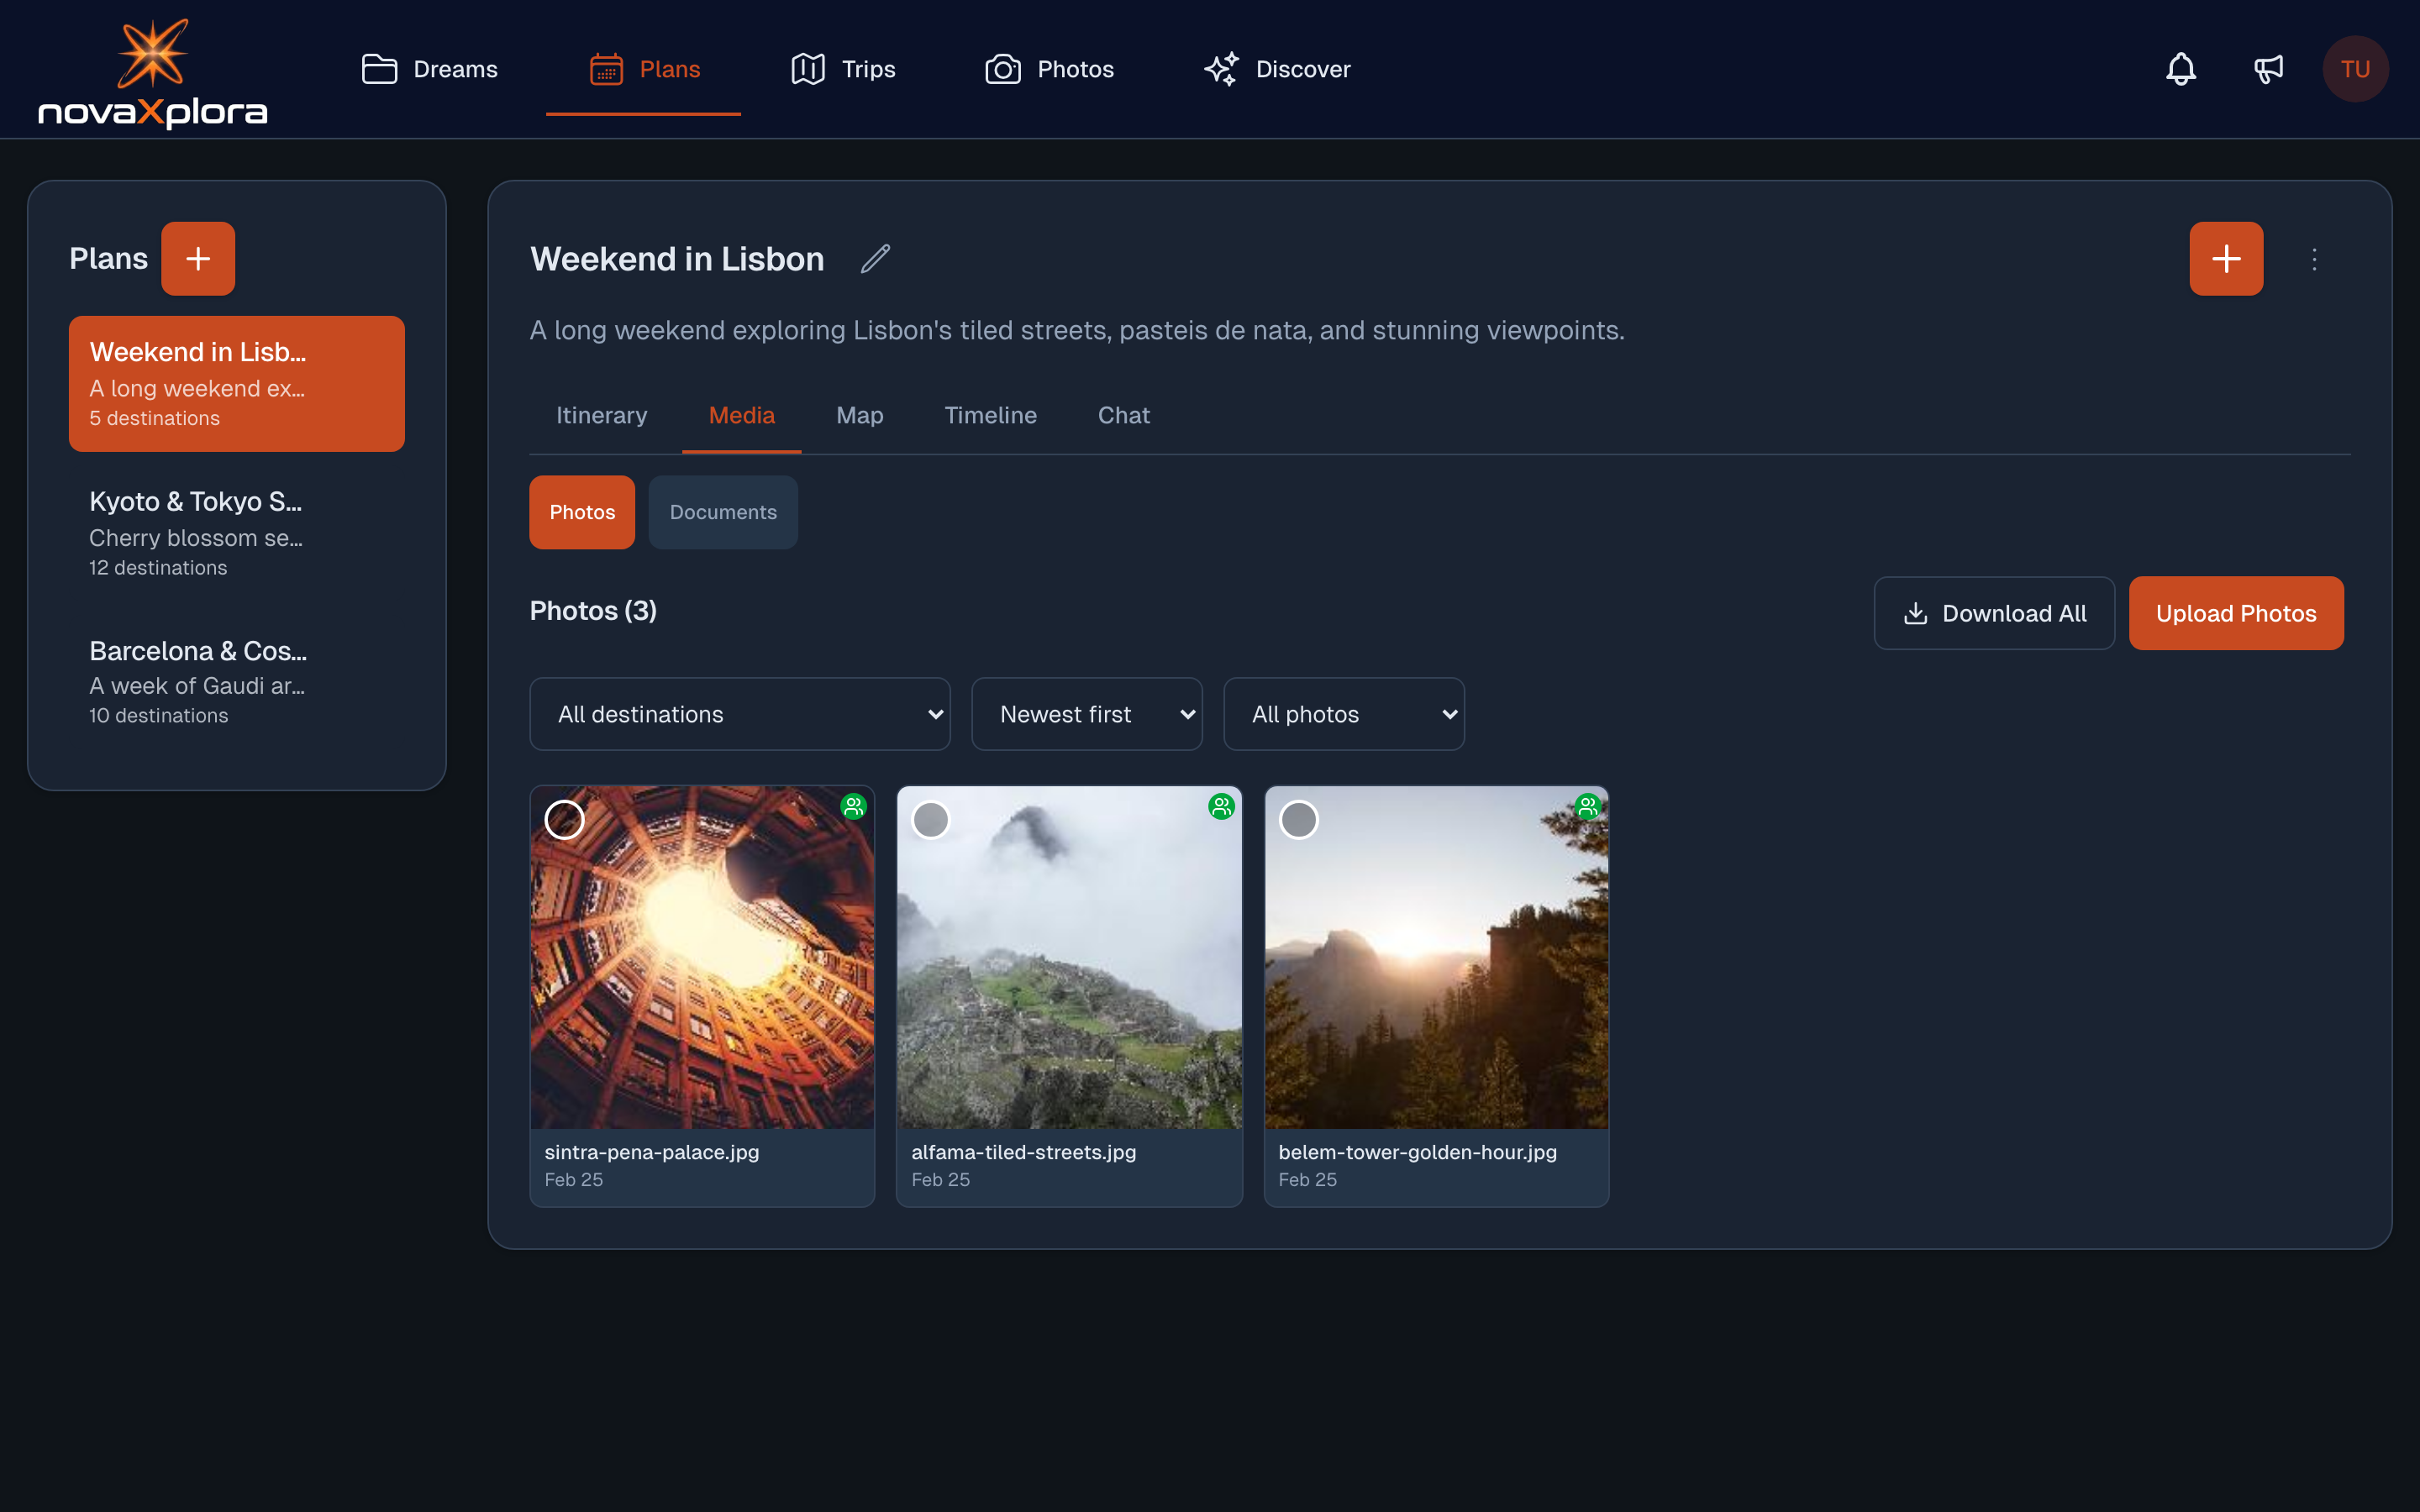Select the sintra-pena-palace.jpg photo checkbox

564,820
